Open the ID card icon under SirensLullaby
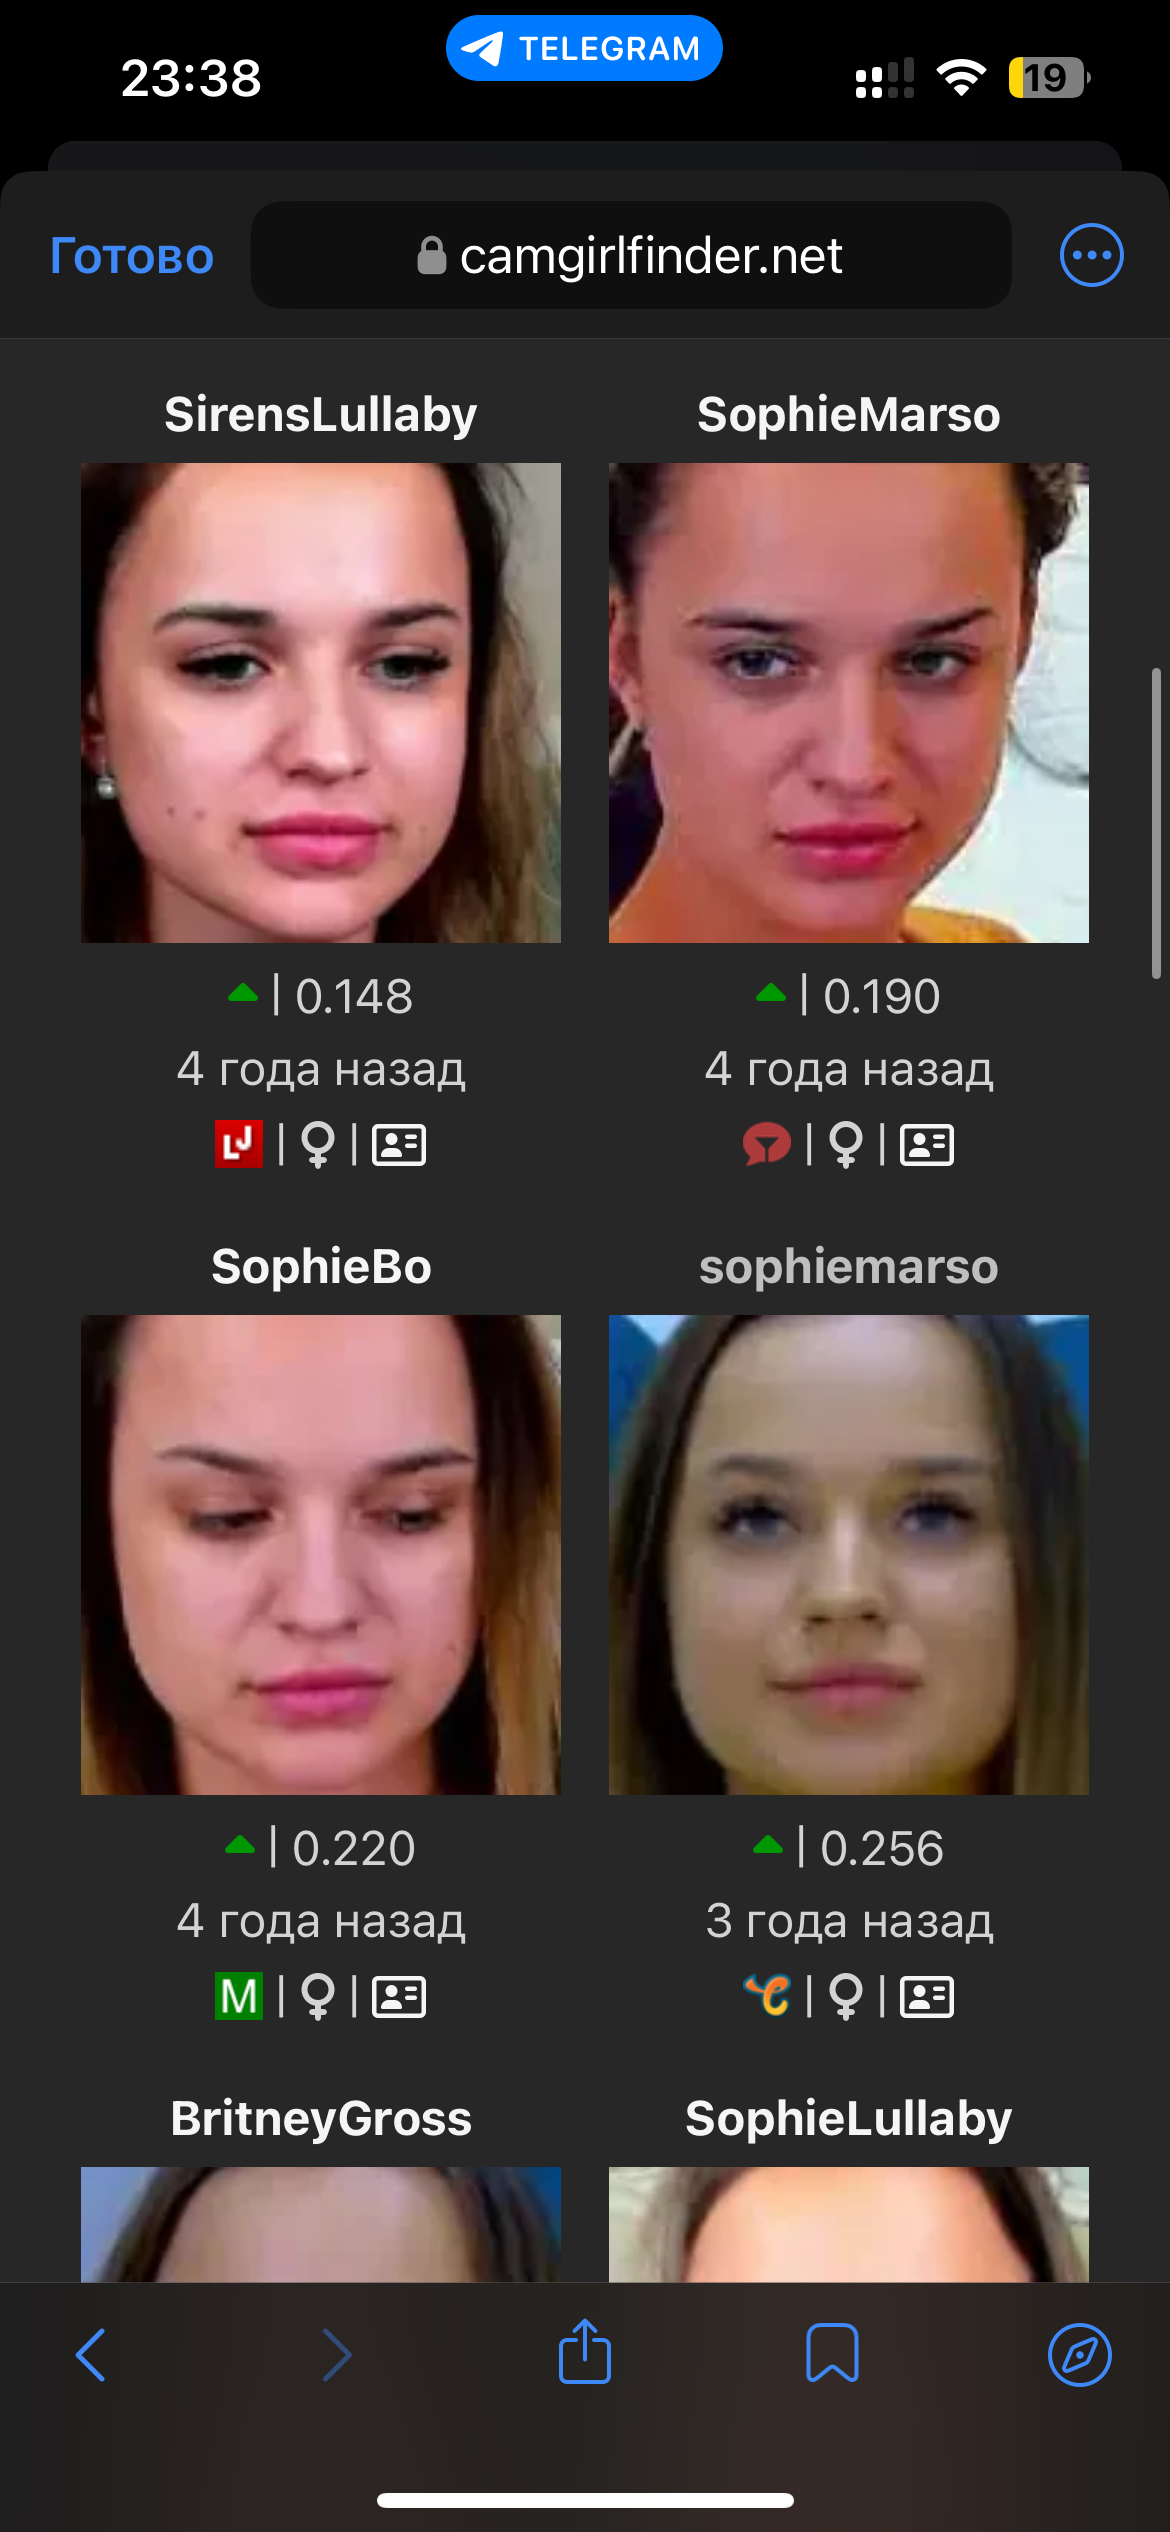Image resolution: width=1170 pixels, height=2532 pixels. (x=399, y=1145)
